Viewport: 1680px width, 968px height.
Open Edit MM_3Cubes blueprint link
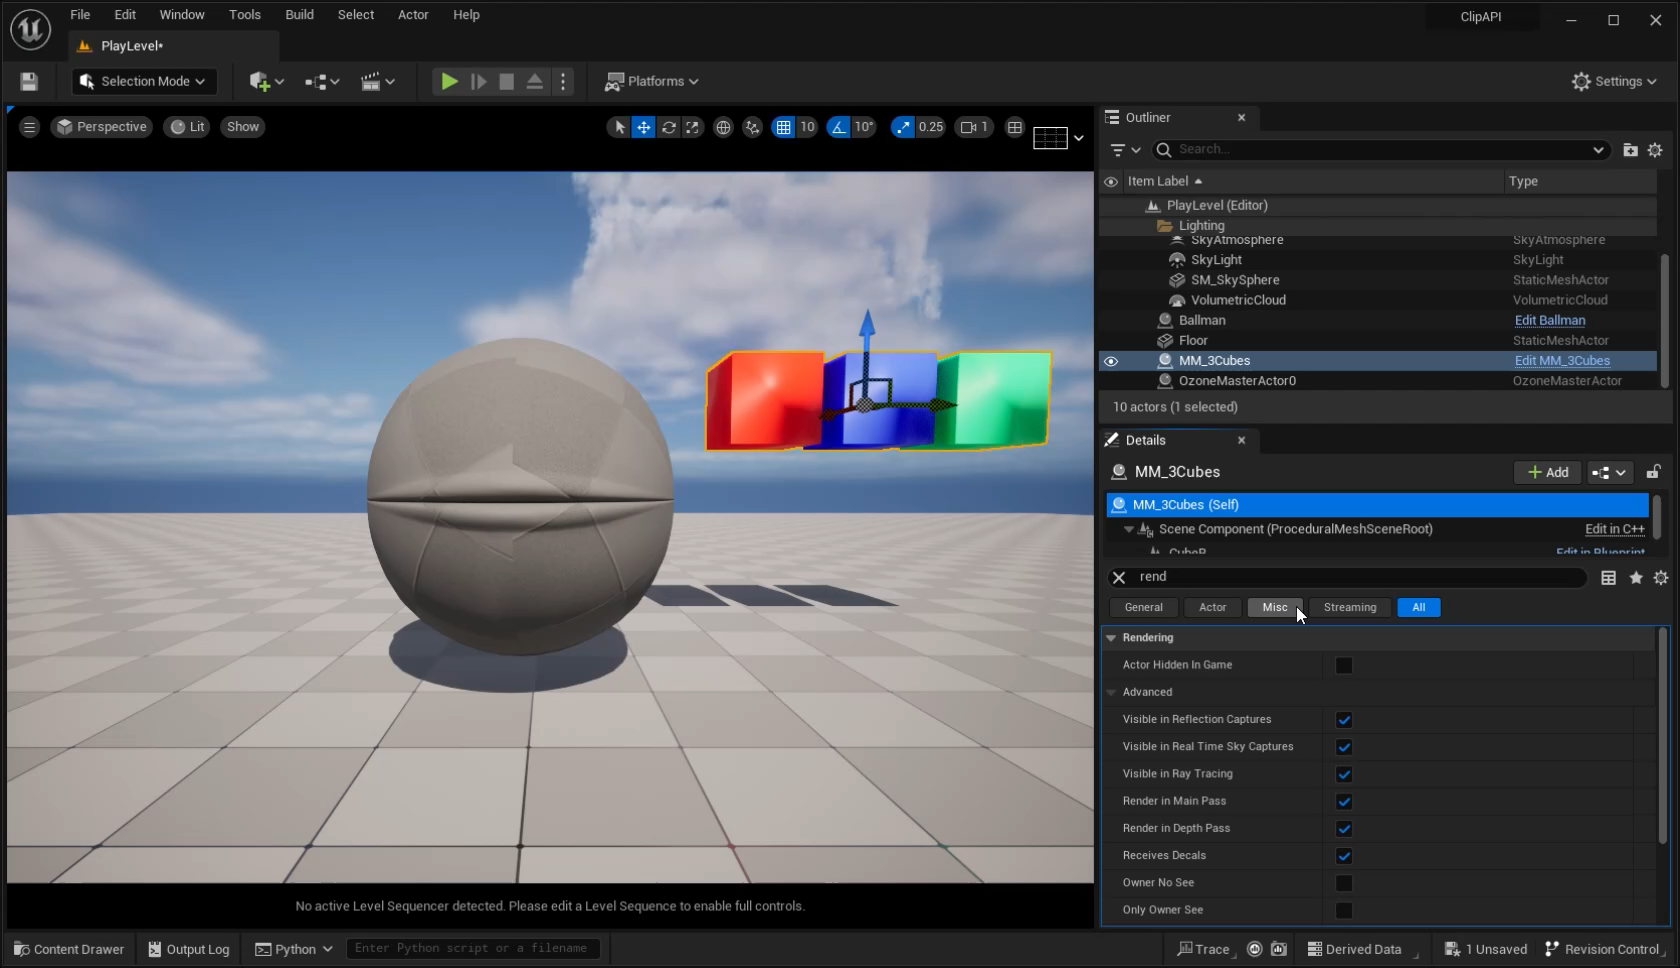click(1562, 361)
